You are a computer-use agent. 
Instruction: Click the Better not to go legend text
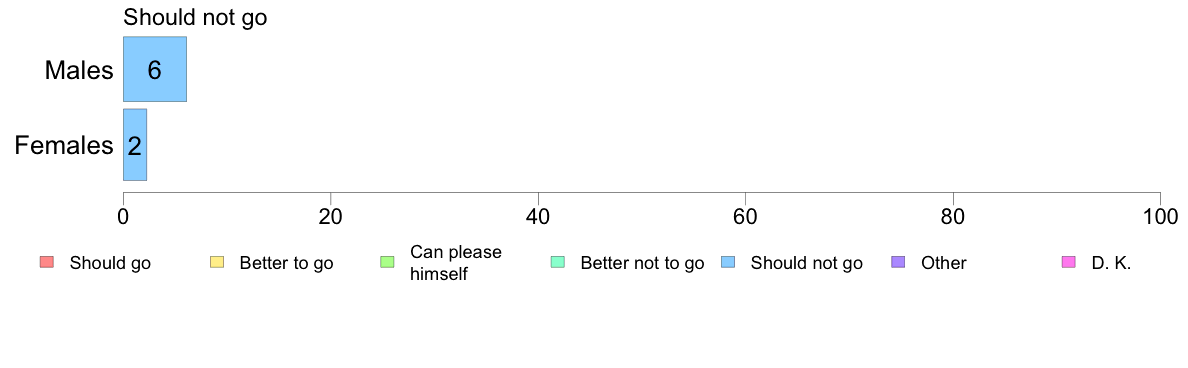(642, 264)
